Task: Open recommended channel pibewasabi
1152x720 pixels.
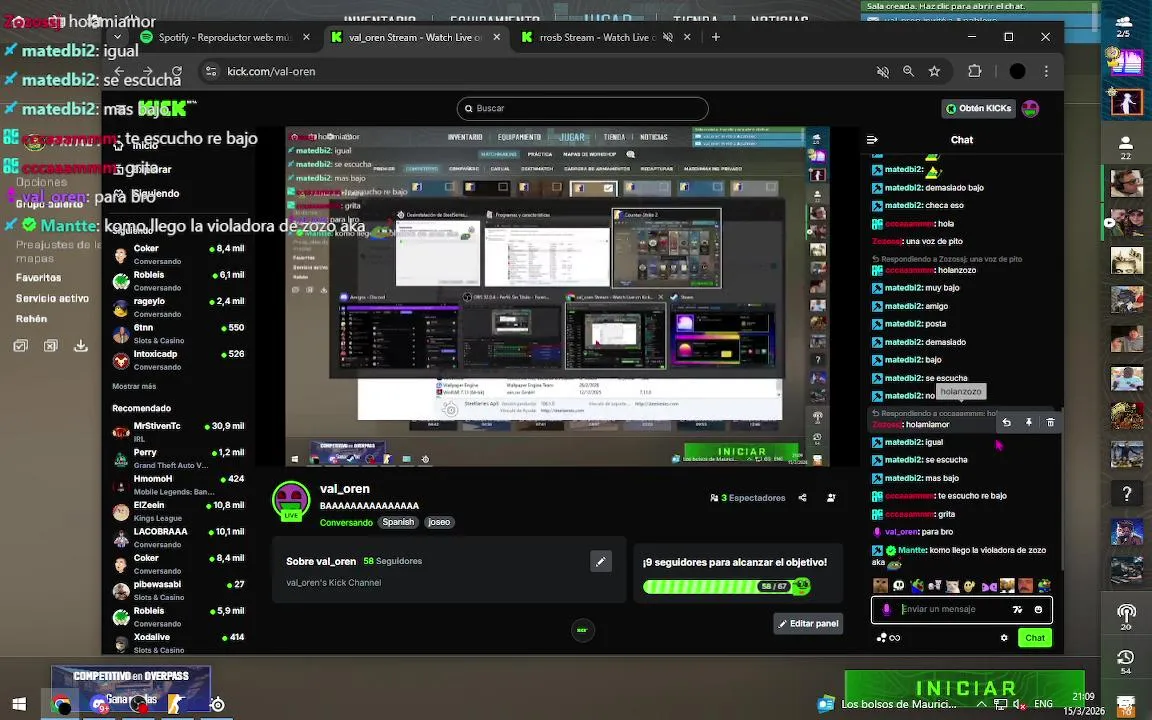Action: coord(179,591)
